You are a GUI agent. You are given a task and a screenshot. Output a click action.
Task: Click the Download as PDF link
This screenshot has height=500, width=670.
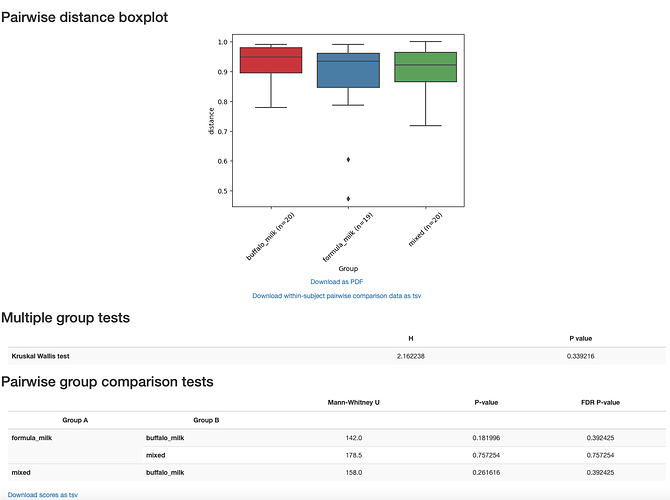tap(336, 282)
